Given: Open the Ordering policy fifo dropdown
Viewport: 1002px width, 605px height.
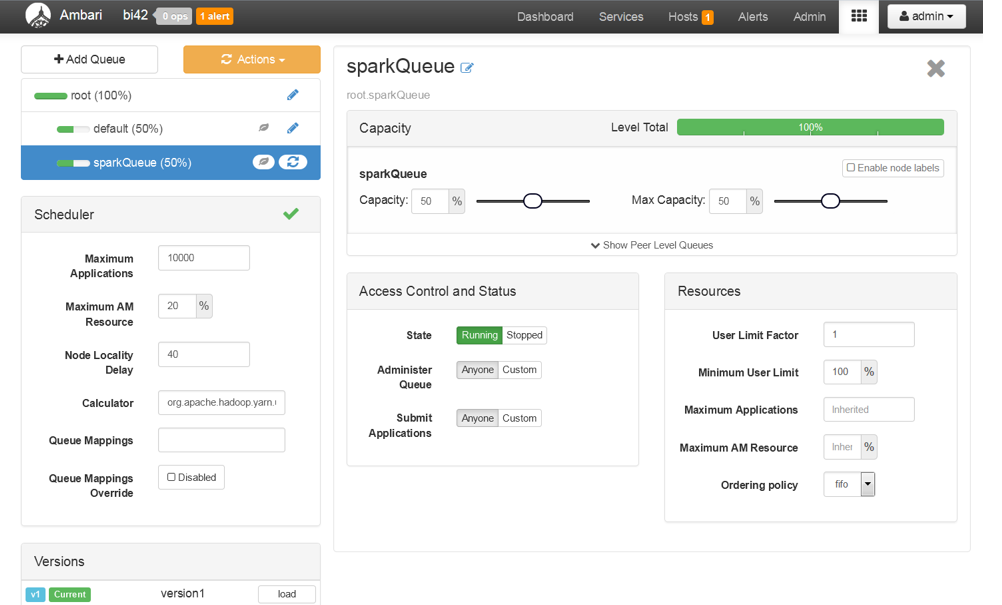Looking at the screenshot, I should 849,484.
